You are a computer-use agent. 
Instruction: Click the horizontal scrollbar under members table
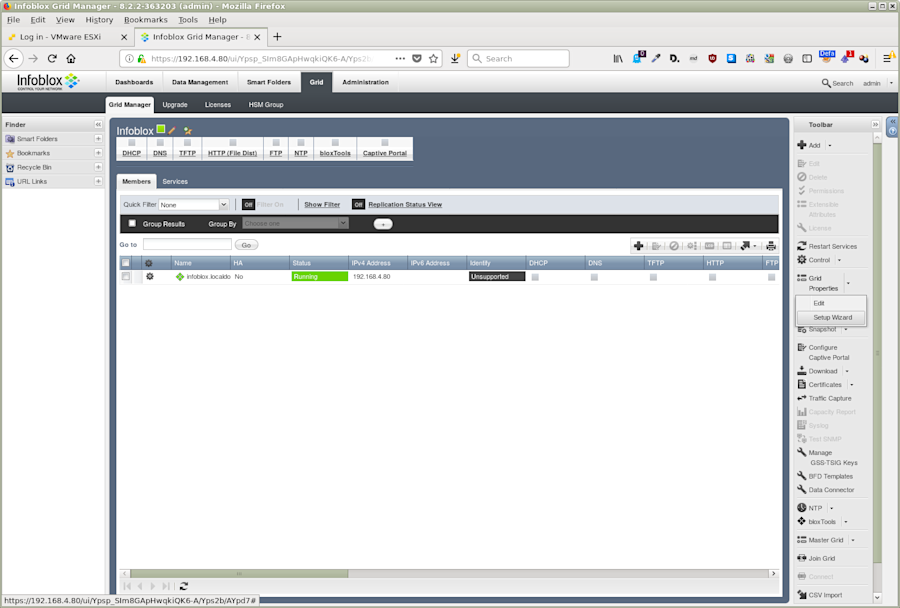tap(239, 574)
